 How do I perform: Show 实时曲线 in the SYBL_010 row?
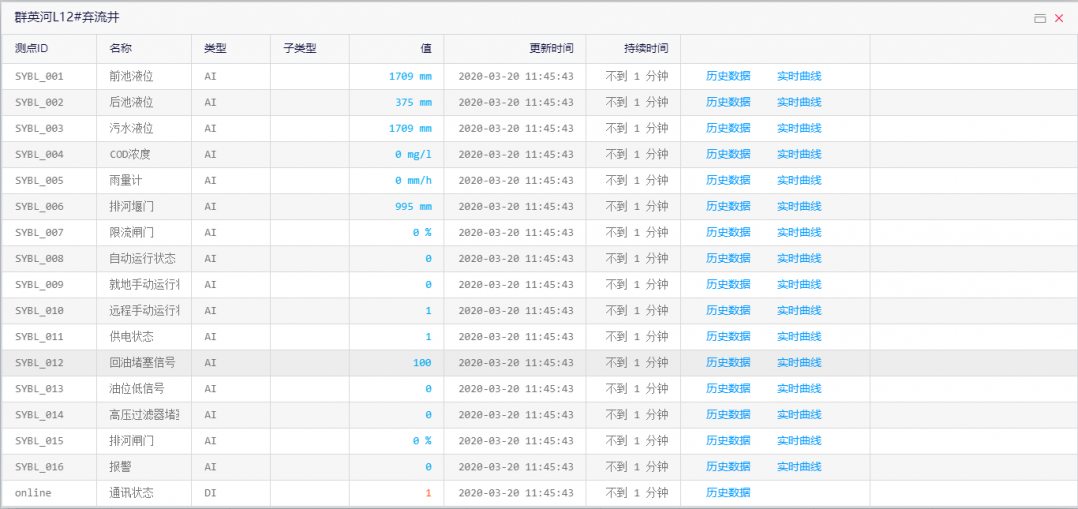point(799,311)
